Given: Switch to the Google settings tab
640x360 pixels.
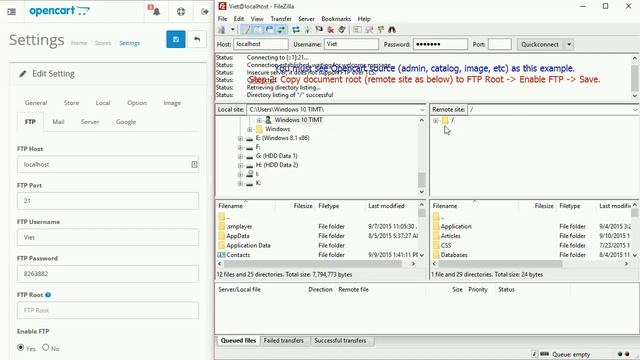Looking at the screenshot, I should [x=126, y=122].
